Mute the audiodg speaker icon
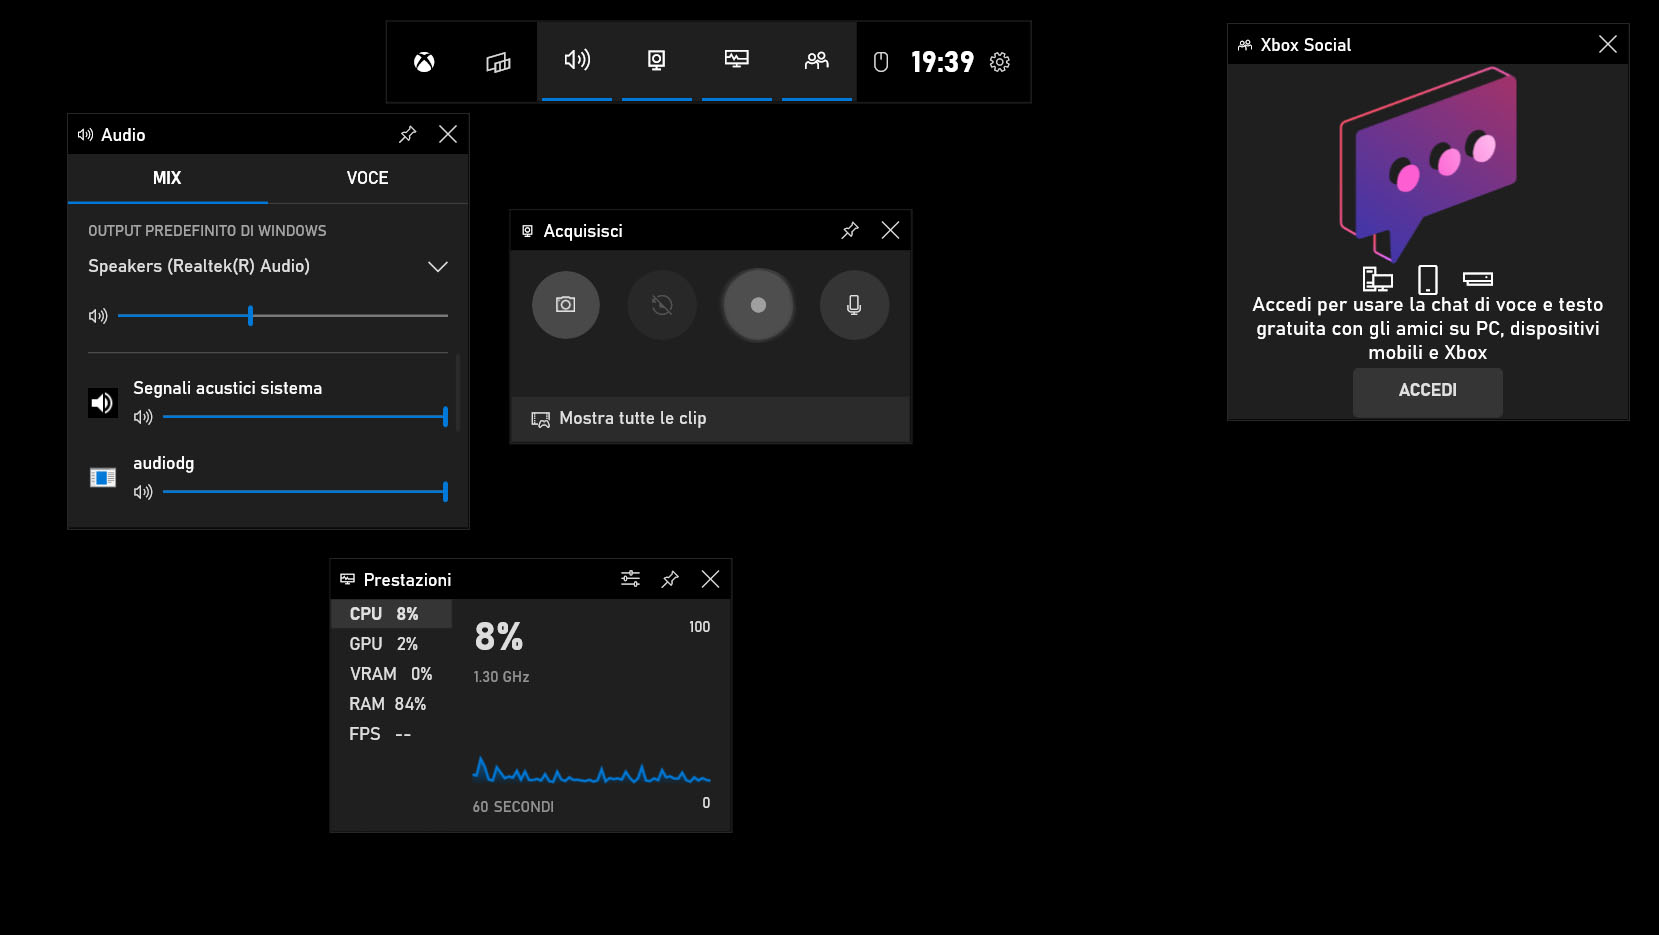This screenshot has height=935, width=1659. (143, 492)
